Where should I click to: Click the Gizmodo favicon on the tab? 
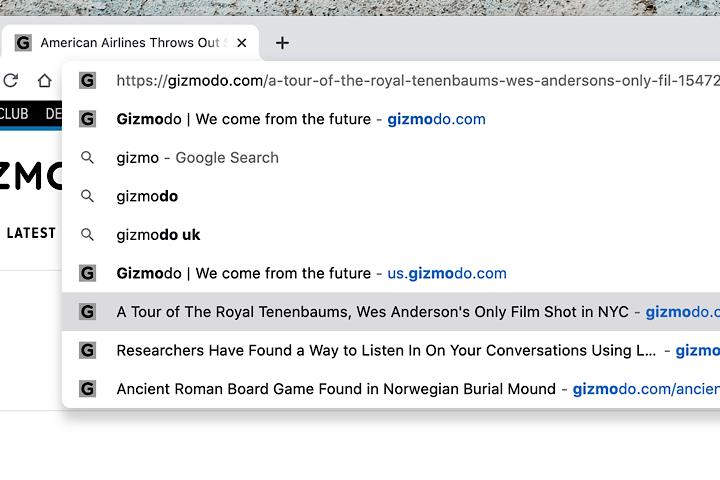point(23,43)
